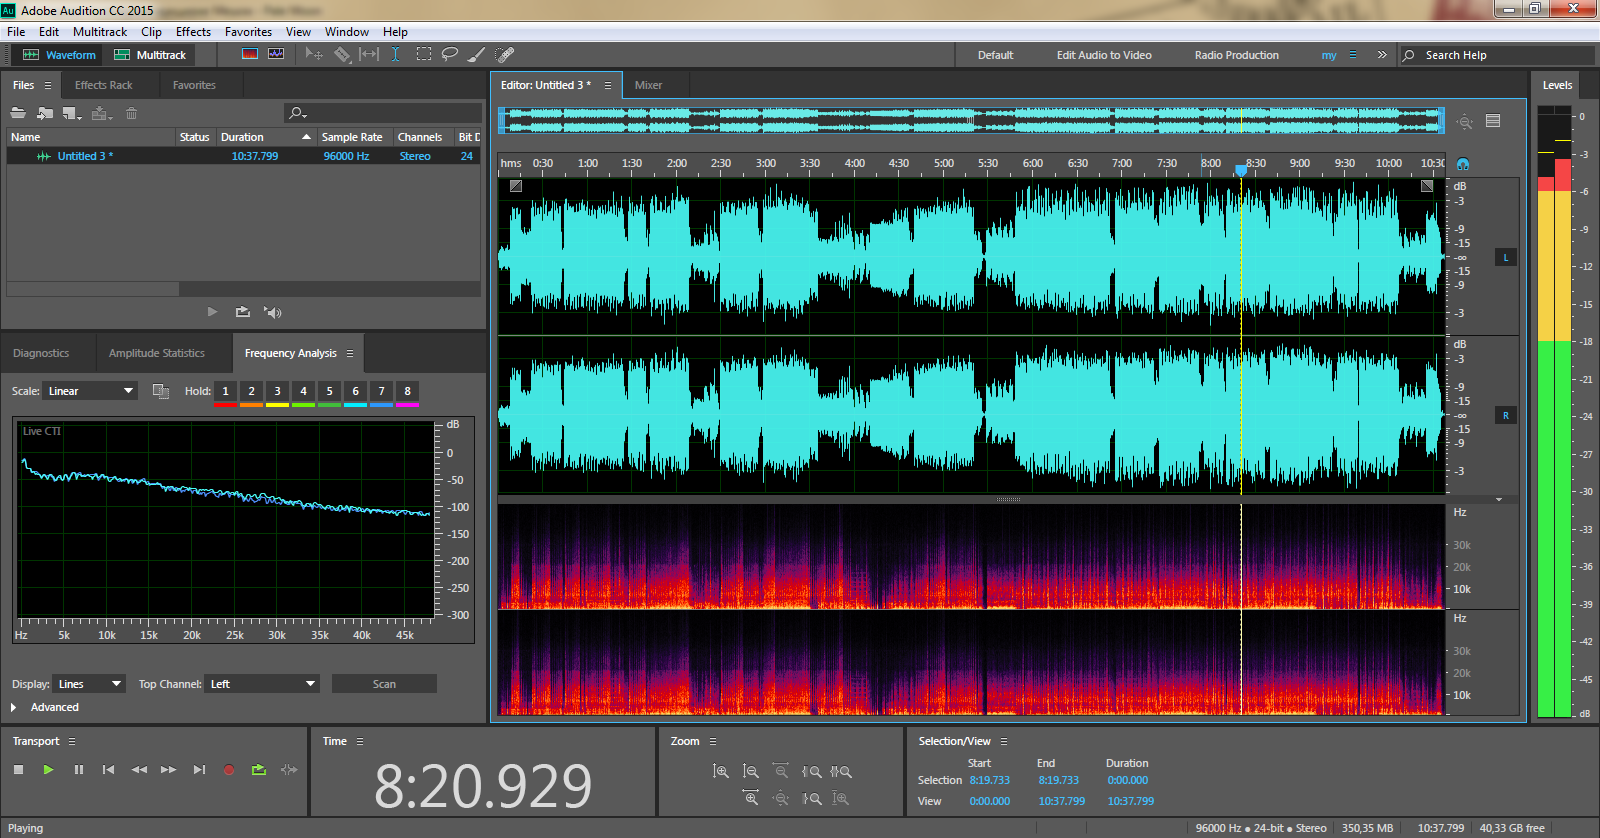The height and width of the screenshot is (838, 1600).
Task: Click the Import File icon in Files panel
Action: [45, 113]
